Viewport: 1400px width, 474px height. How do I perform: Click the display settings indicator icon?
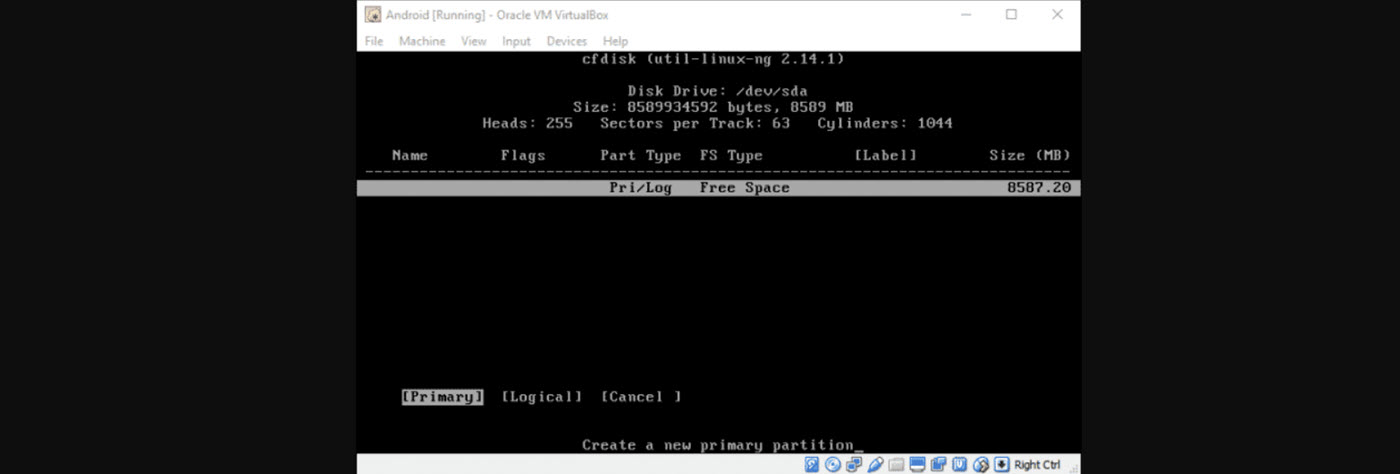click(x=917, y=464)
